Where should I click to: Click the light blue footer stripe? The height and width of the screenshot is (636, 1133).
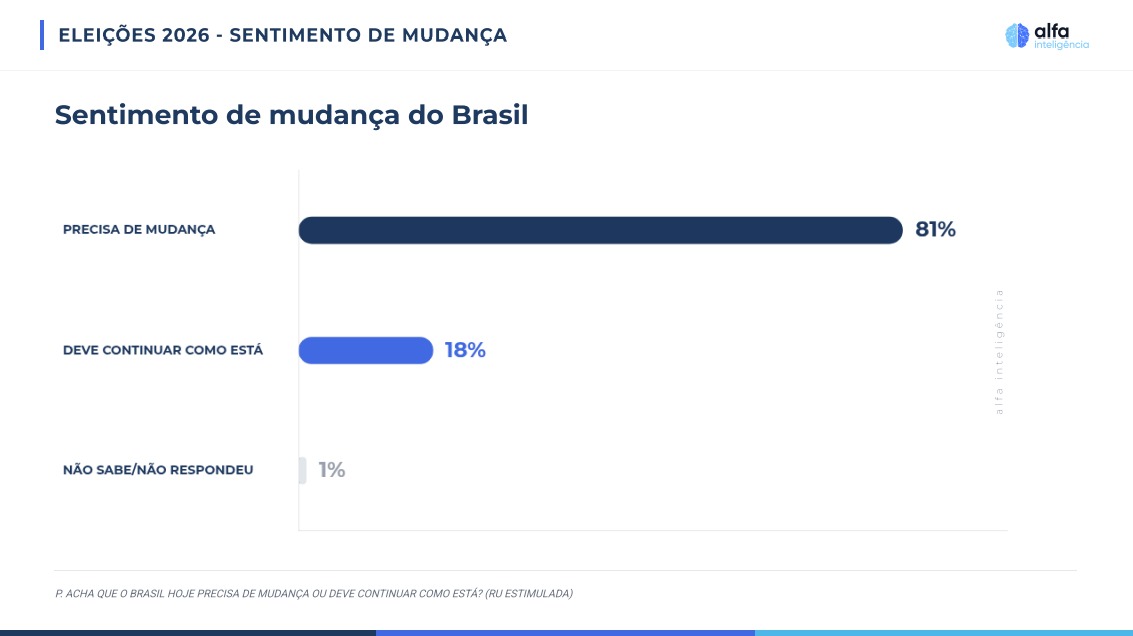coord(943,632)
